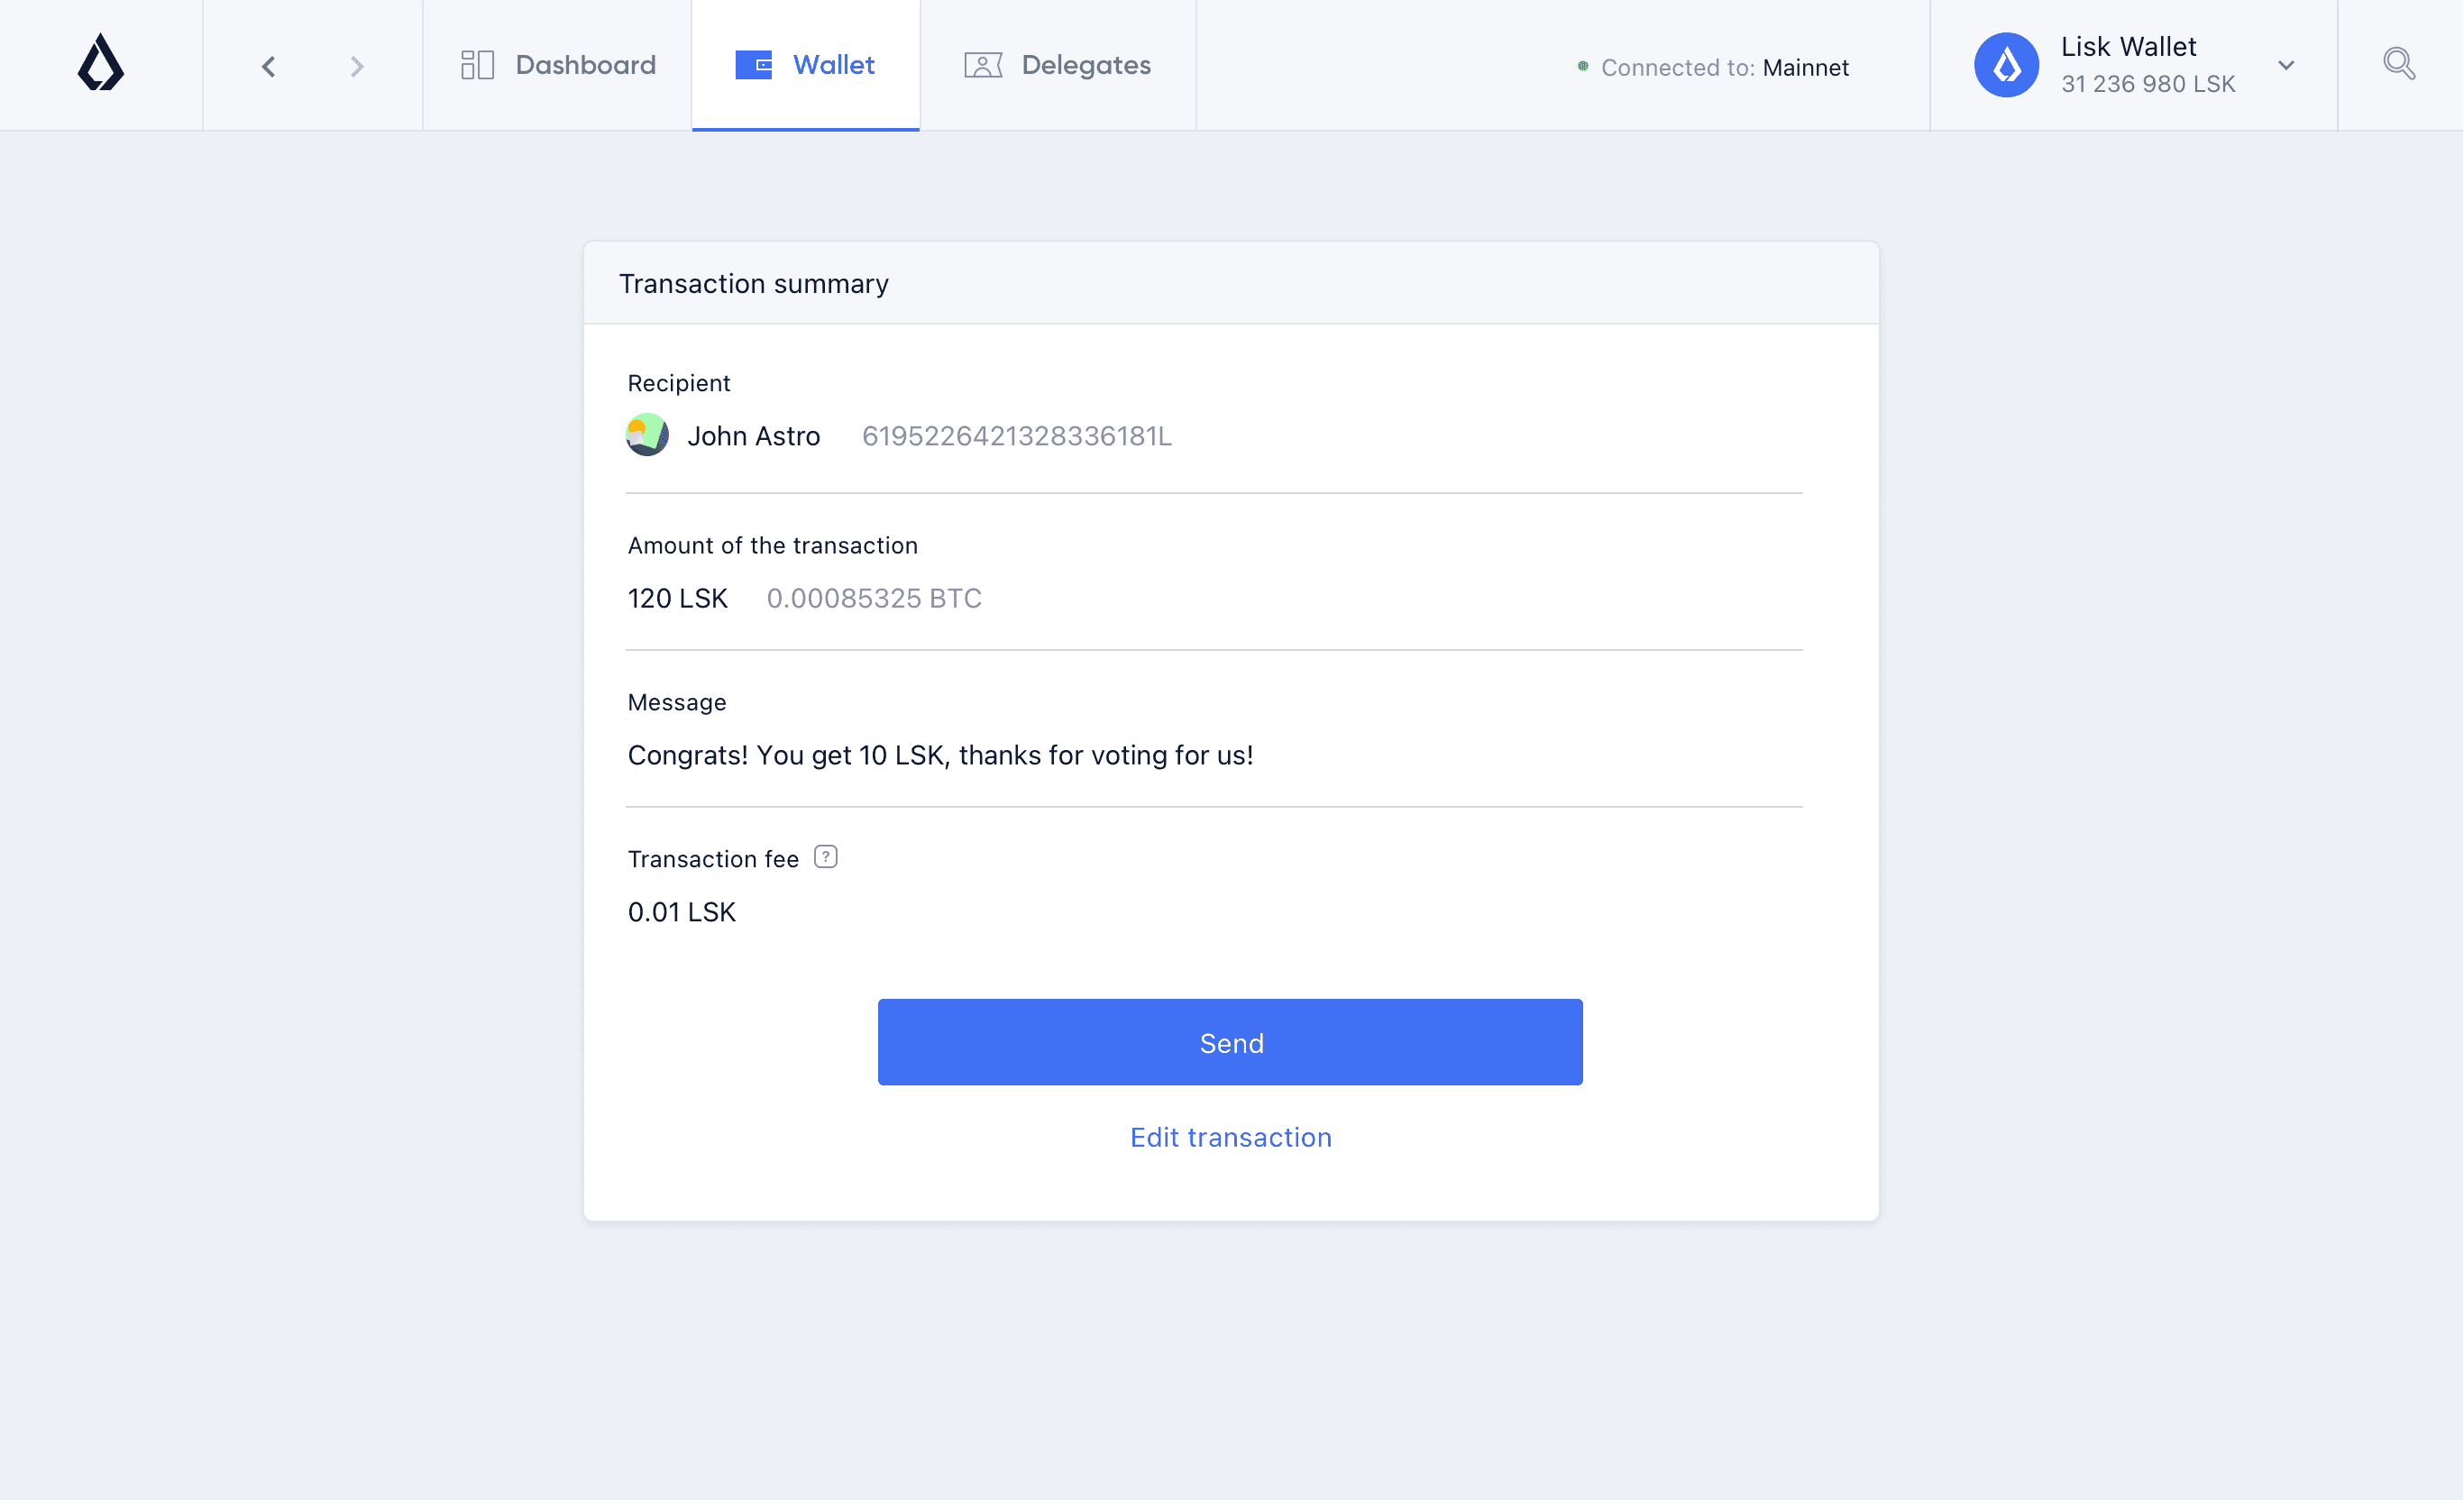Click the Transaction summary header
This screenshot has height=1501, width=2464.
[x=754, y=283]
